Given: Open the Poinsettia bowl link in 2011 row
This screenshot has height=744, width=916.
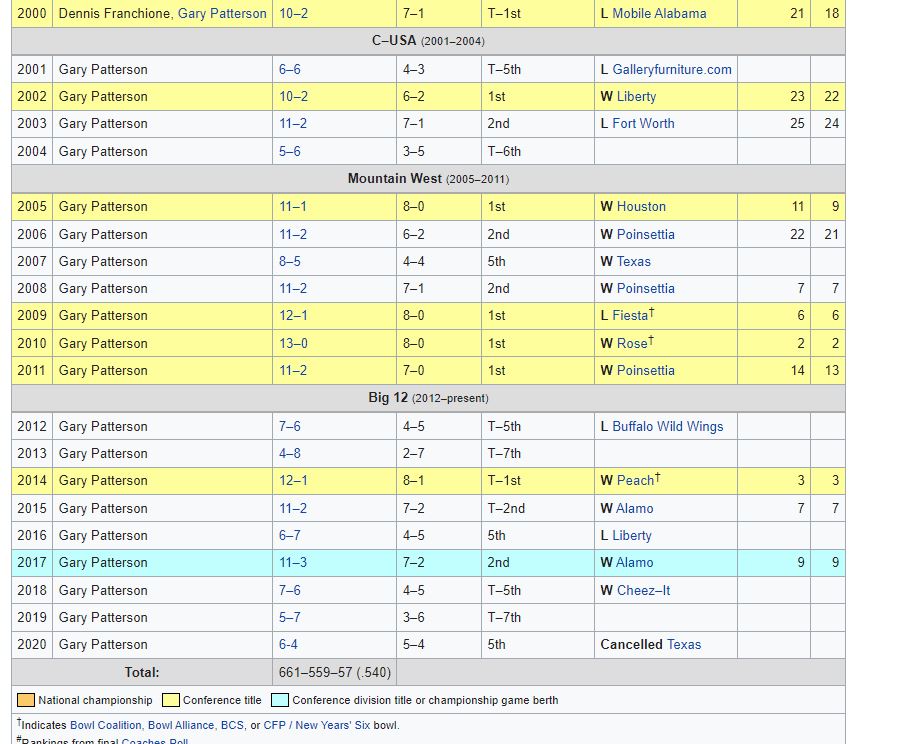Looking at the screenshot, I should pos(646,370).
